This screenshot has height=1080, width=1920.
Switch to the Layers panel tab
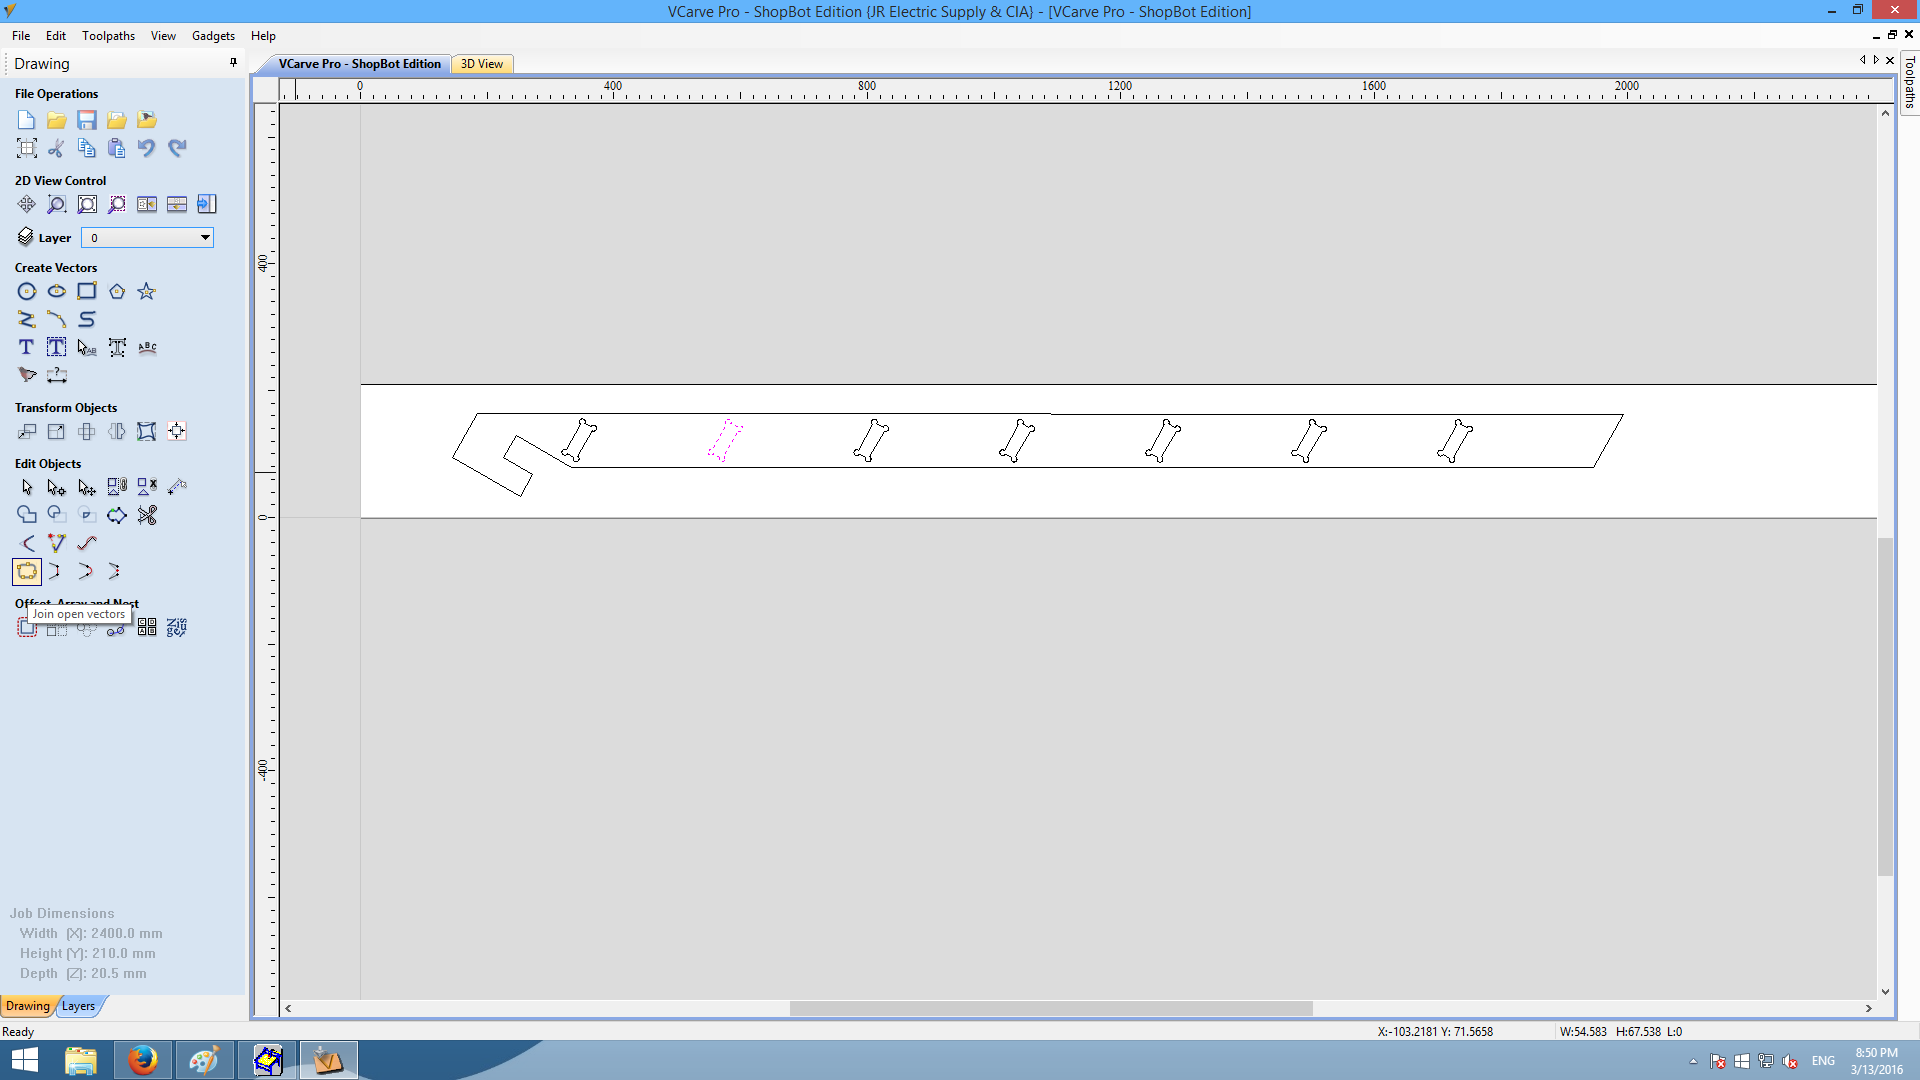click(x=79, y=1006)
